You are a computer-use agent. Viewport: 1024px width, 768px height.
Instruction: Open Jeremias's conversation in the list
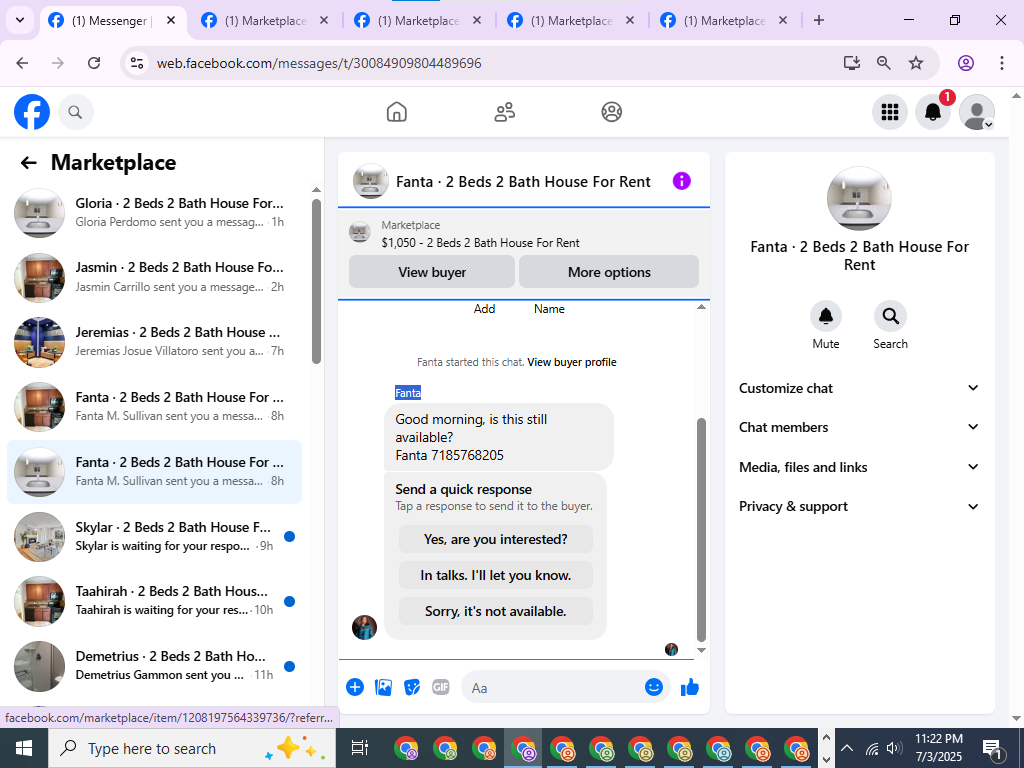point(155,342)
